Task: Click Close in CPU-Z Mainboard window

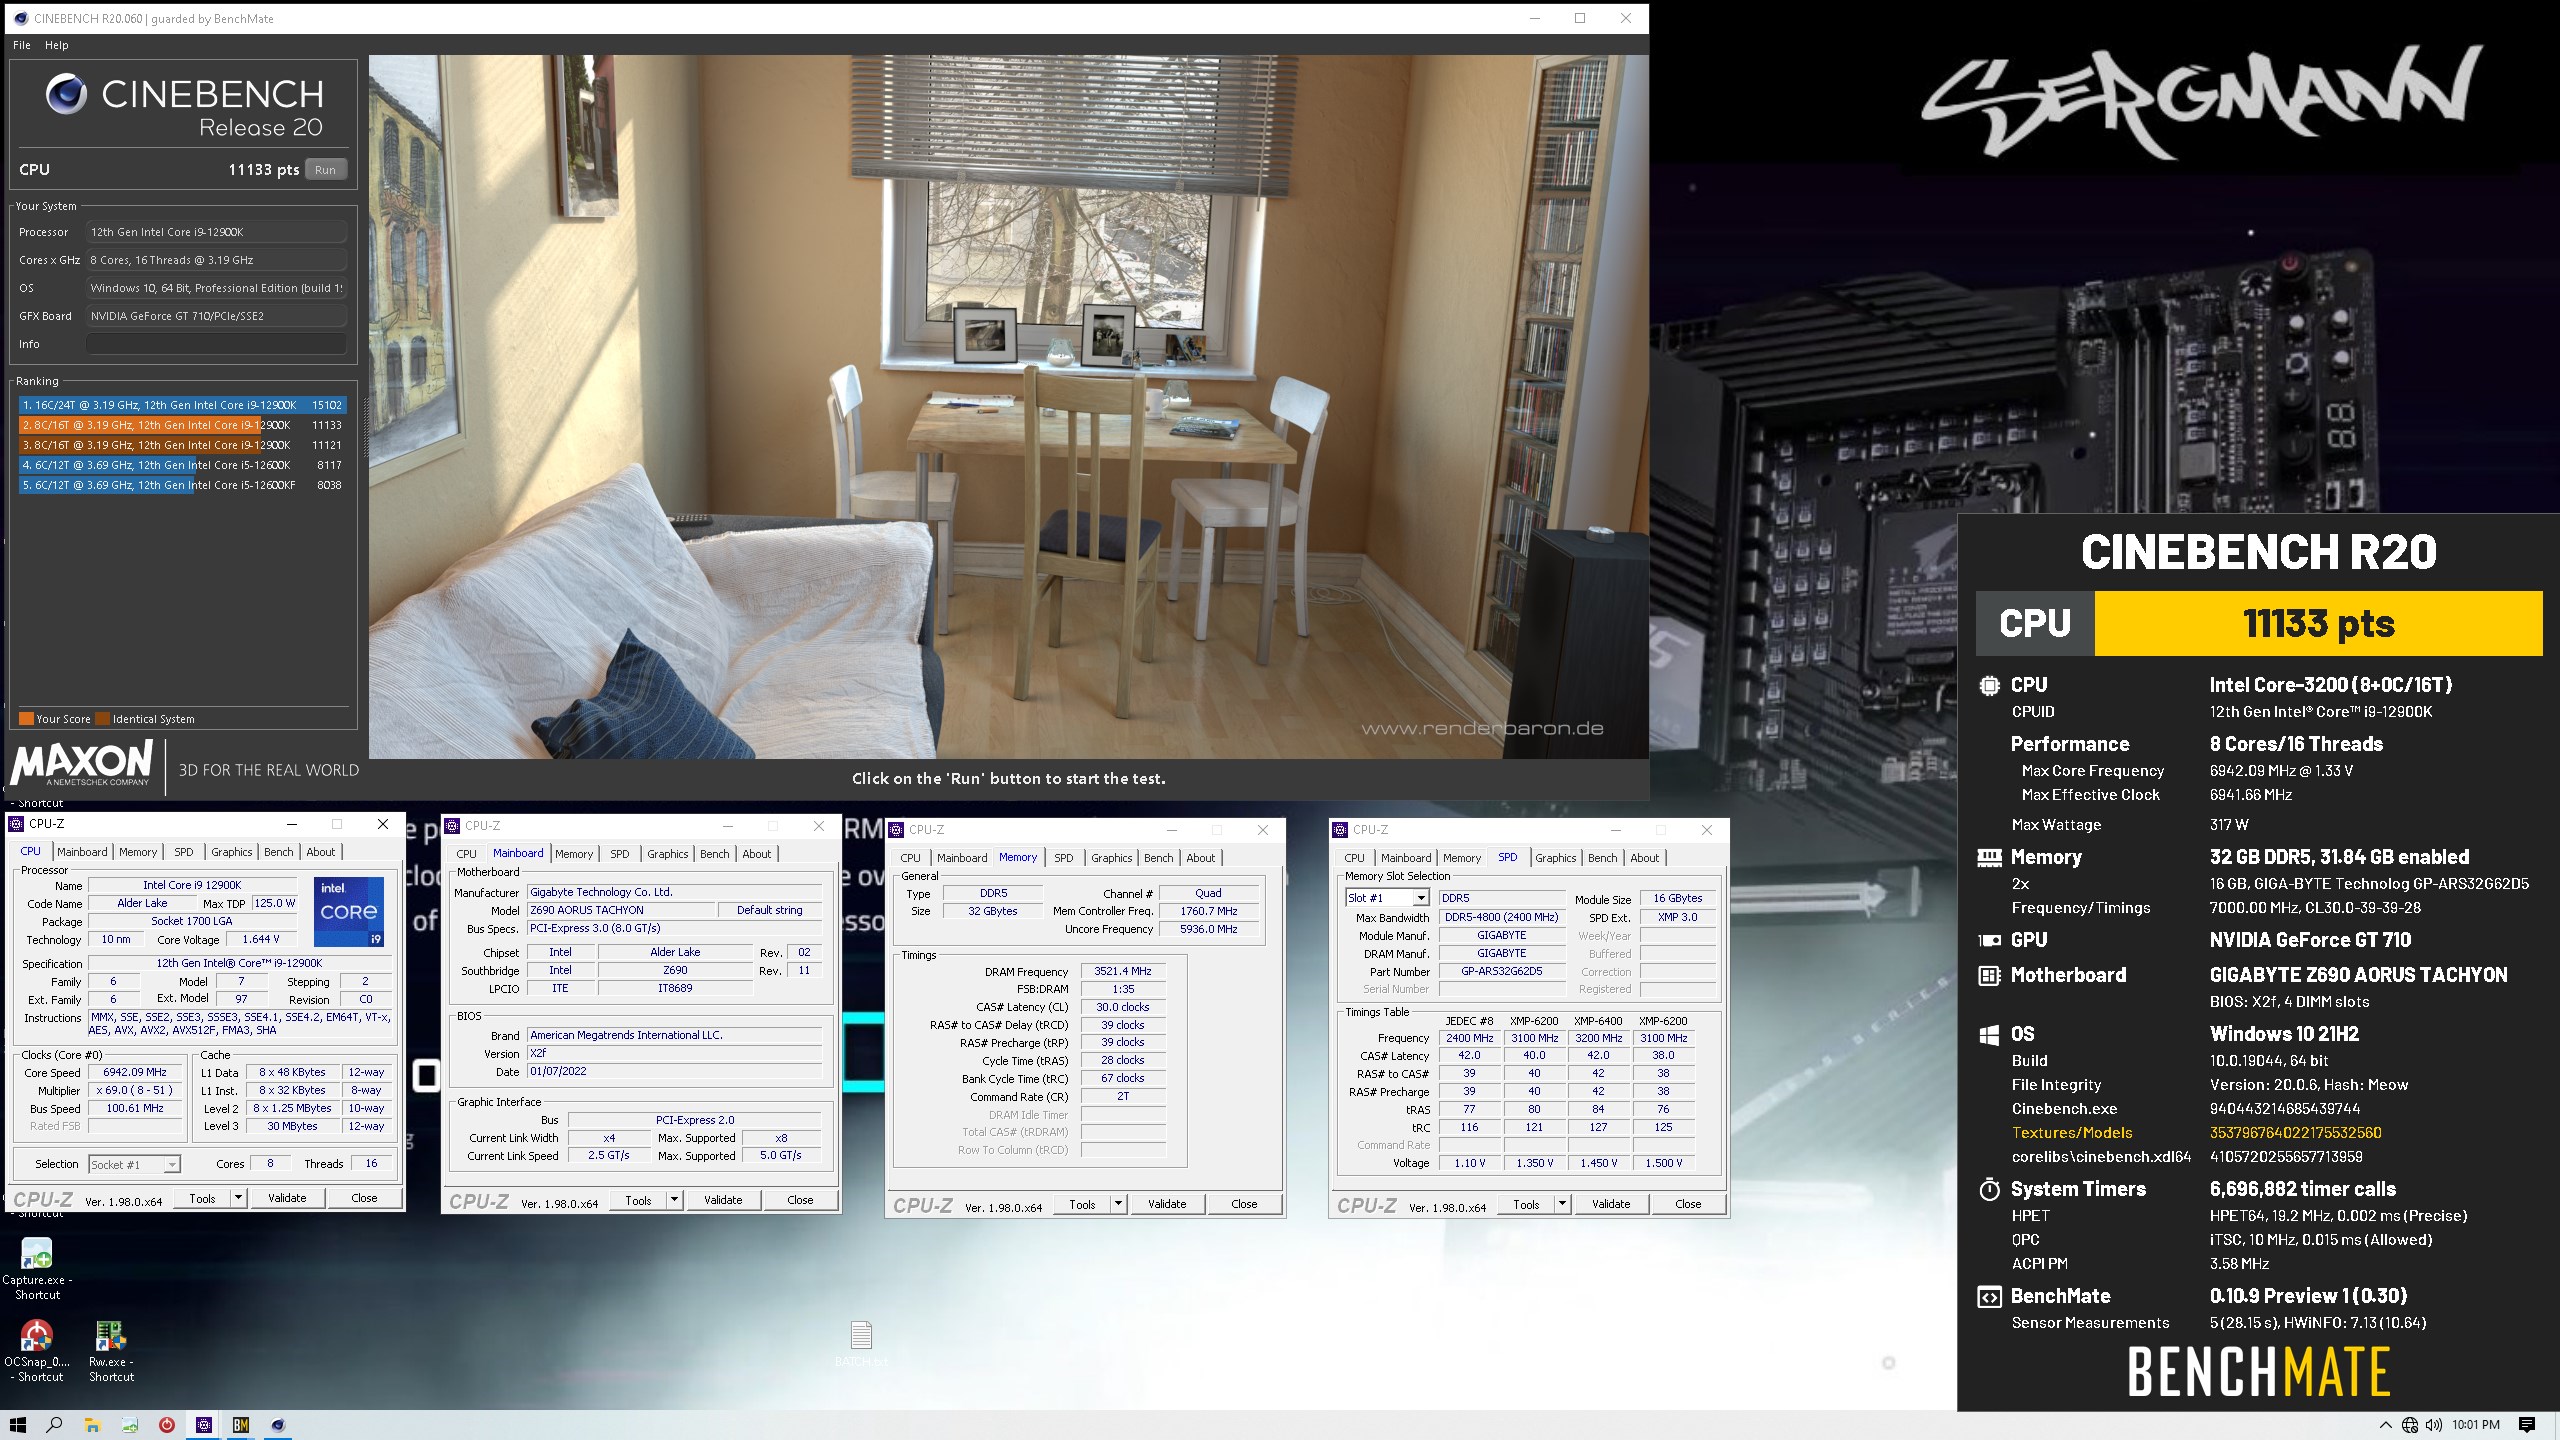Action: (x=801, y=1200)
